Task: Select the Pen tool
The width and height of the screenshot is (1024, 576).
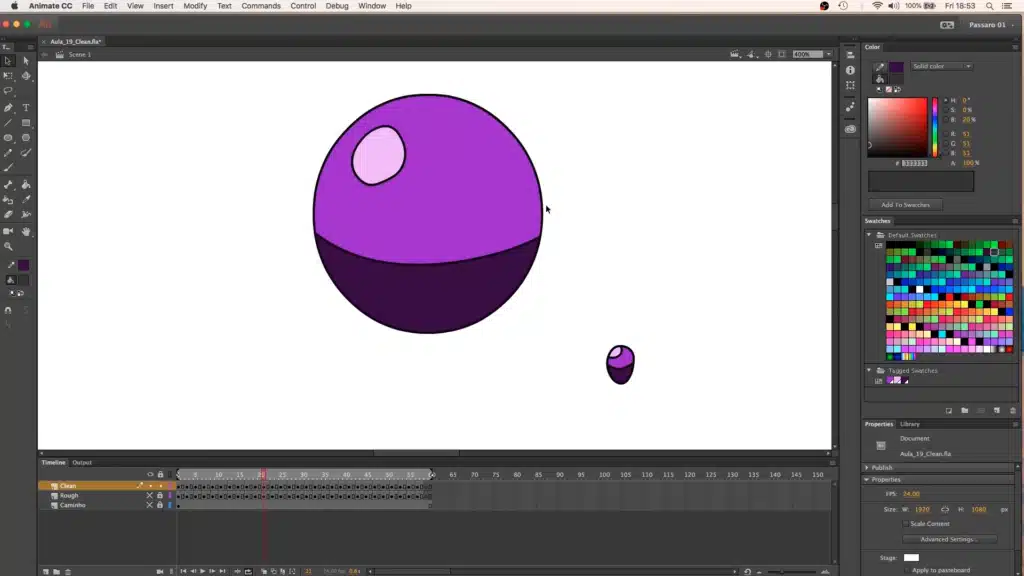Action: [x=8, y=107]
